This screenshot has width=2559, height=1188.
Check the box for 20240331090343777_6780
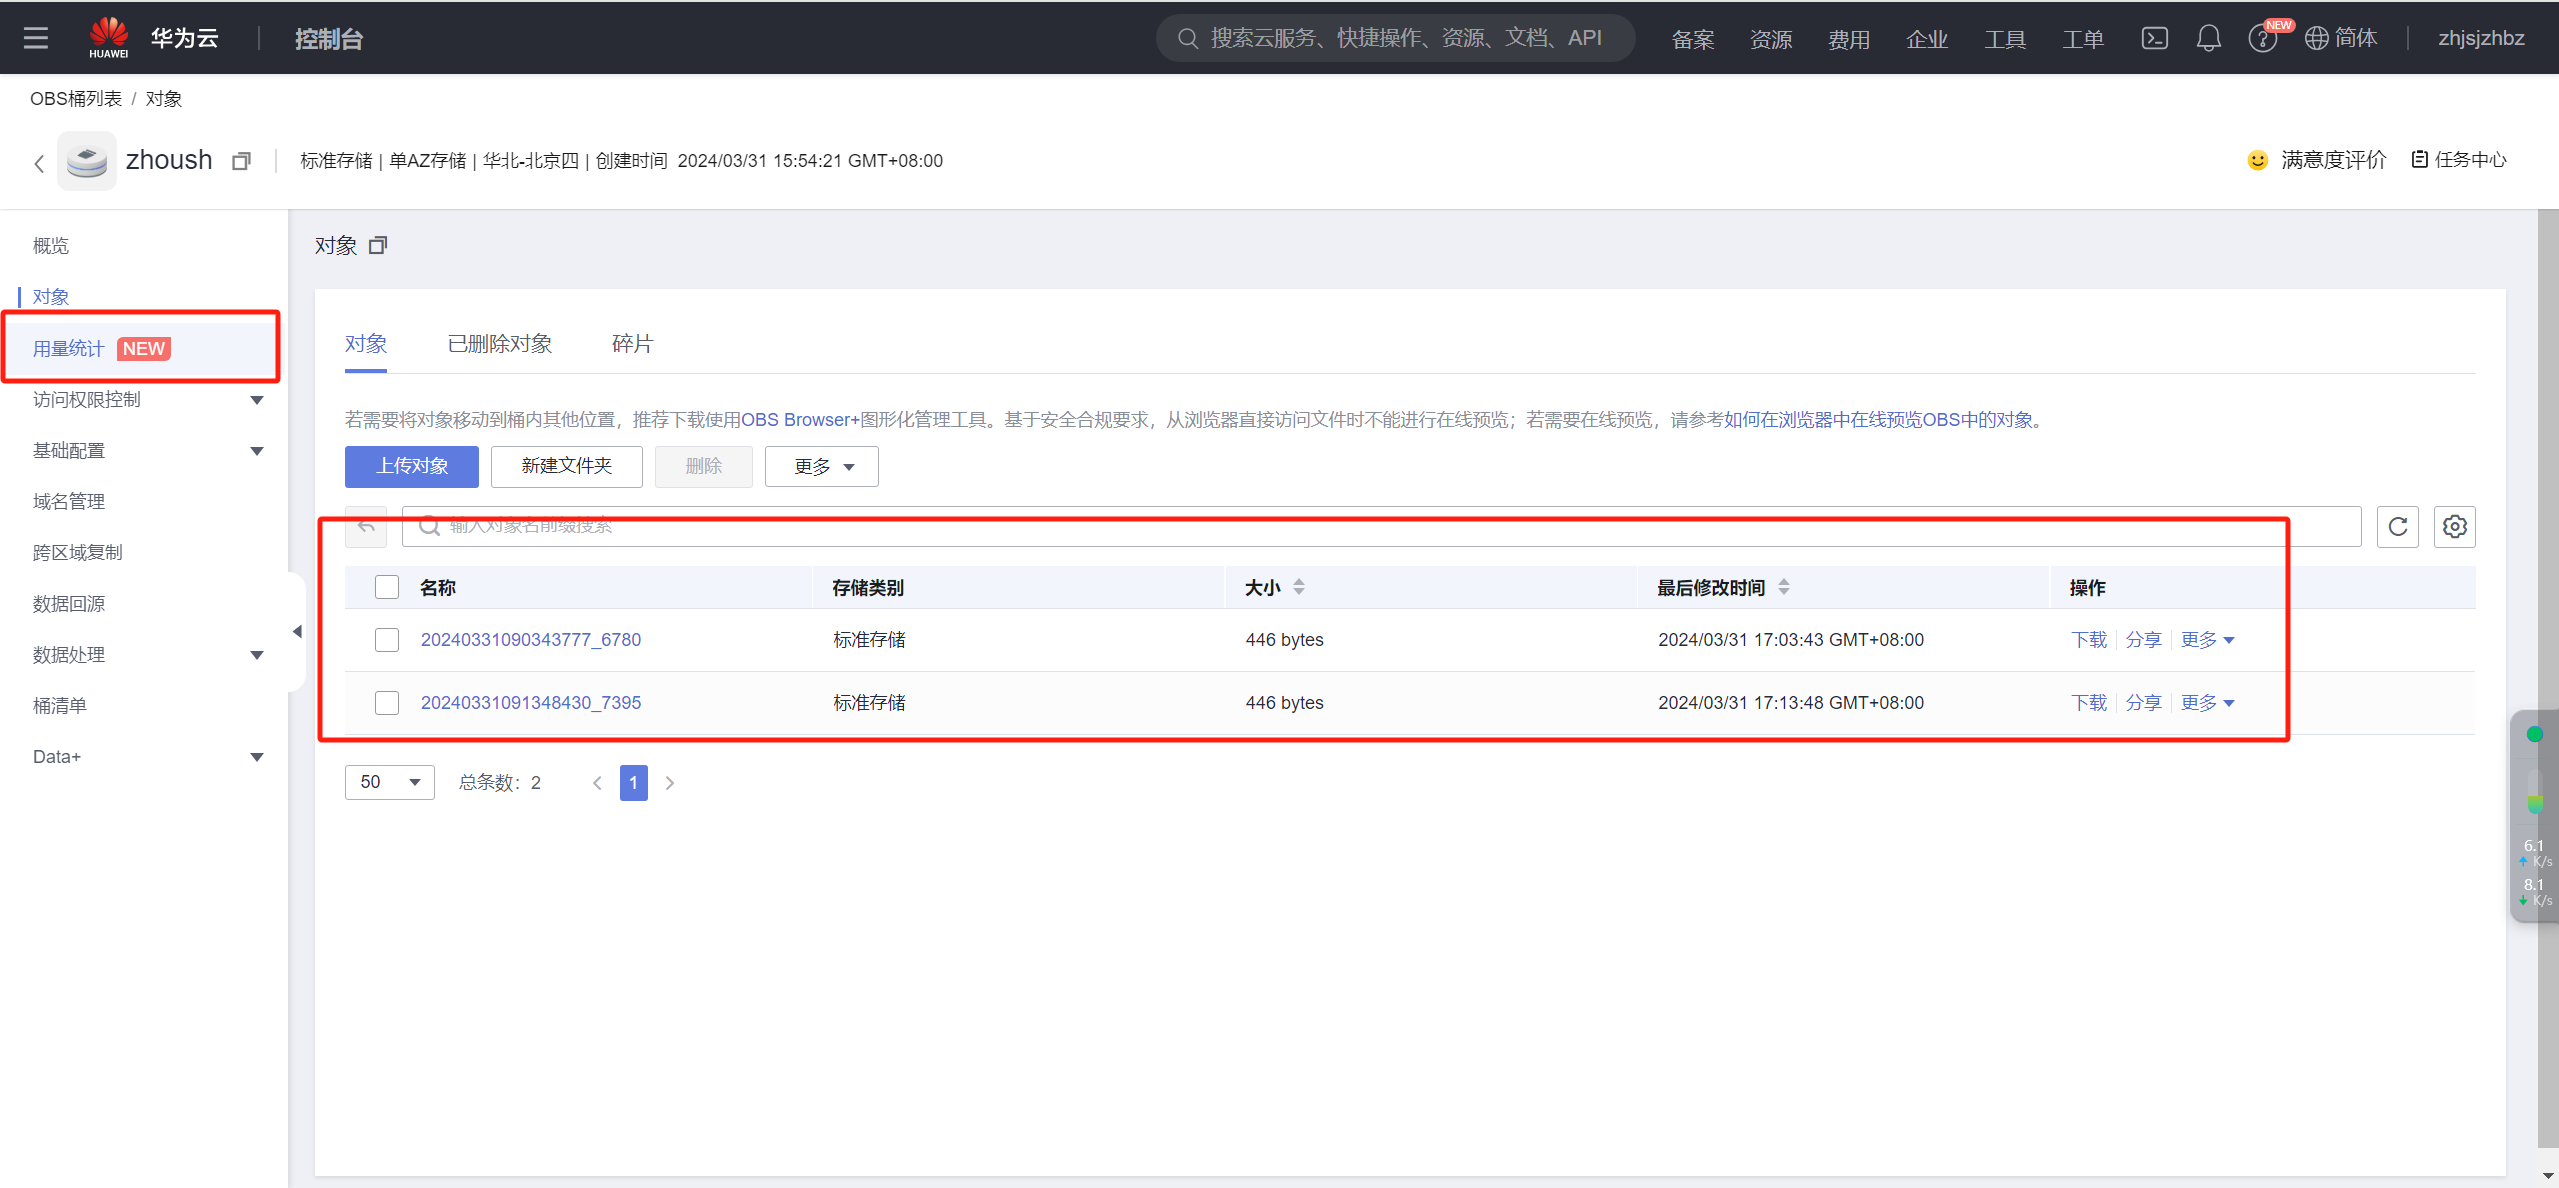387,640
